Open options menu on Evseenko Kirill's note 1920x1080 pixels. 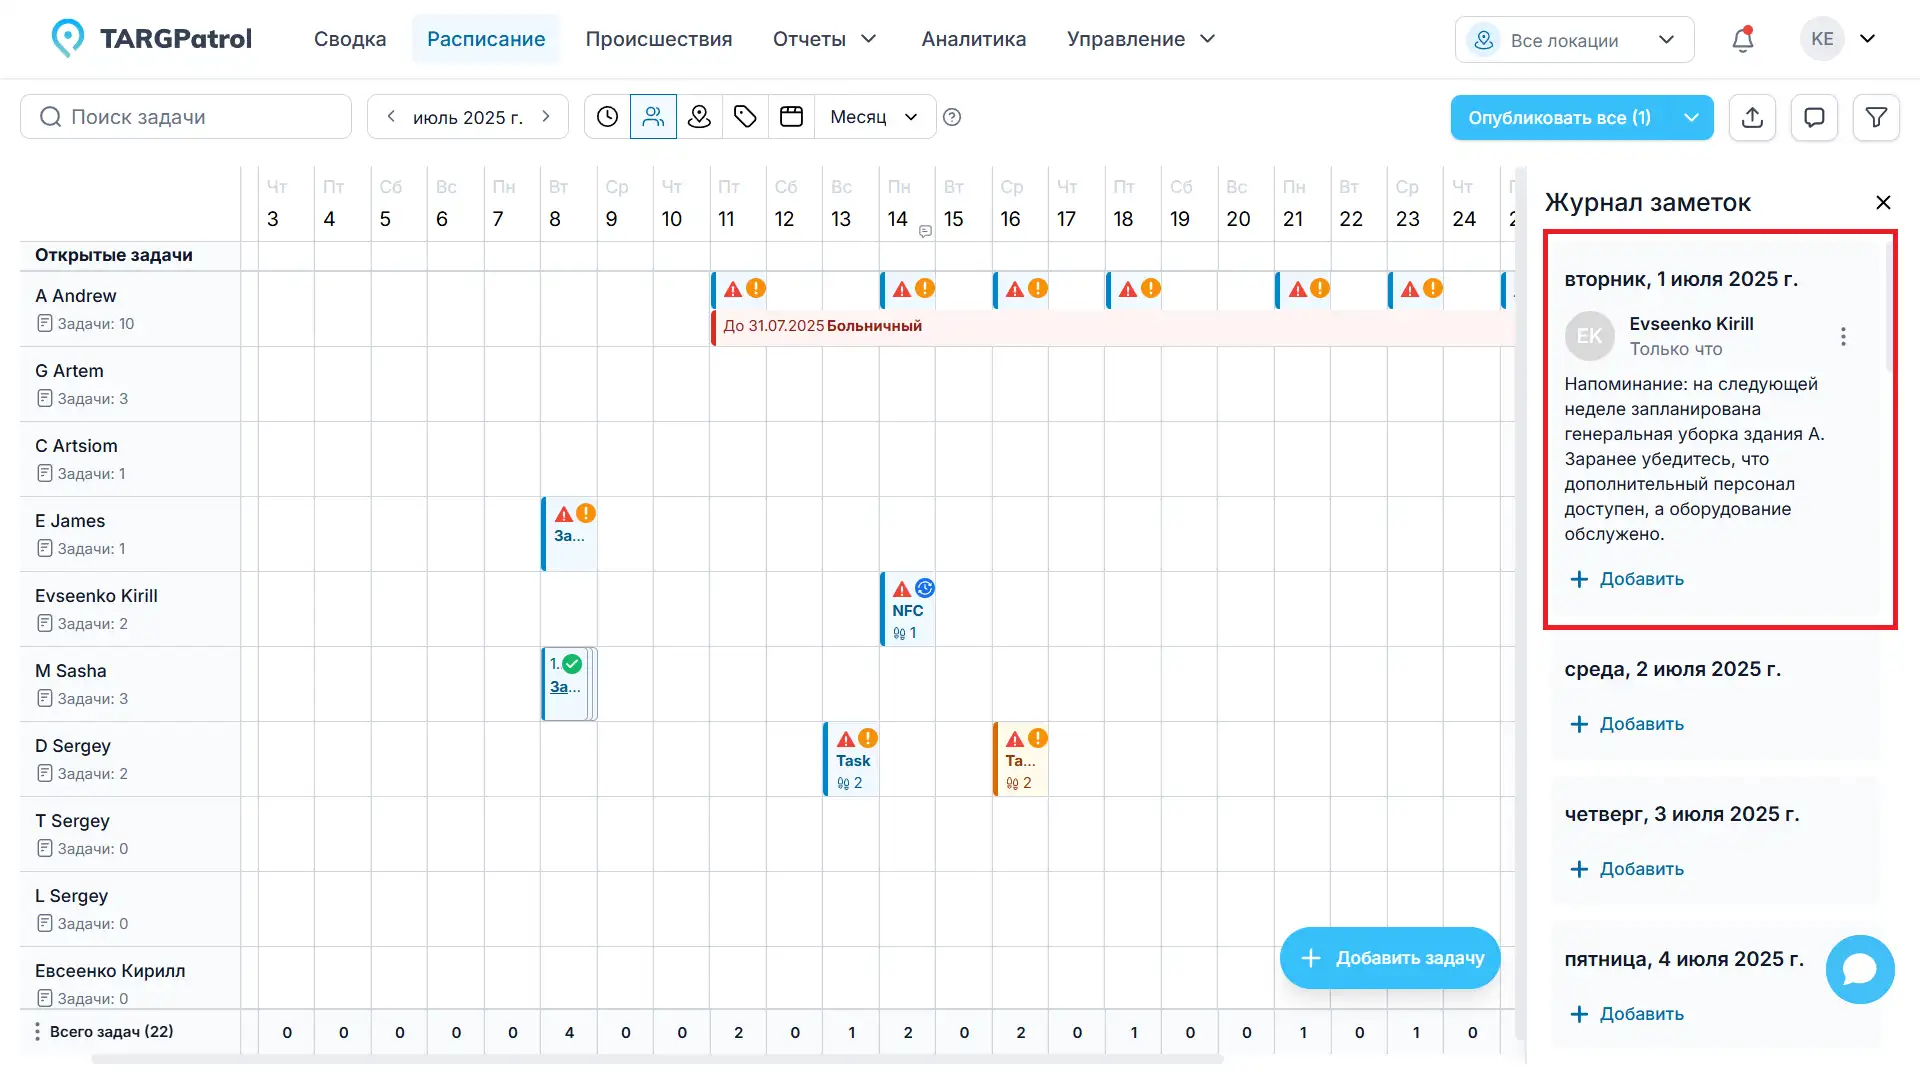click(x=1843, y=336)
